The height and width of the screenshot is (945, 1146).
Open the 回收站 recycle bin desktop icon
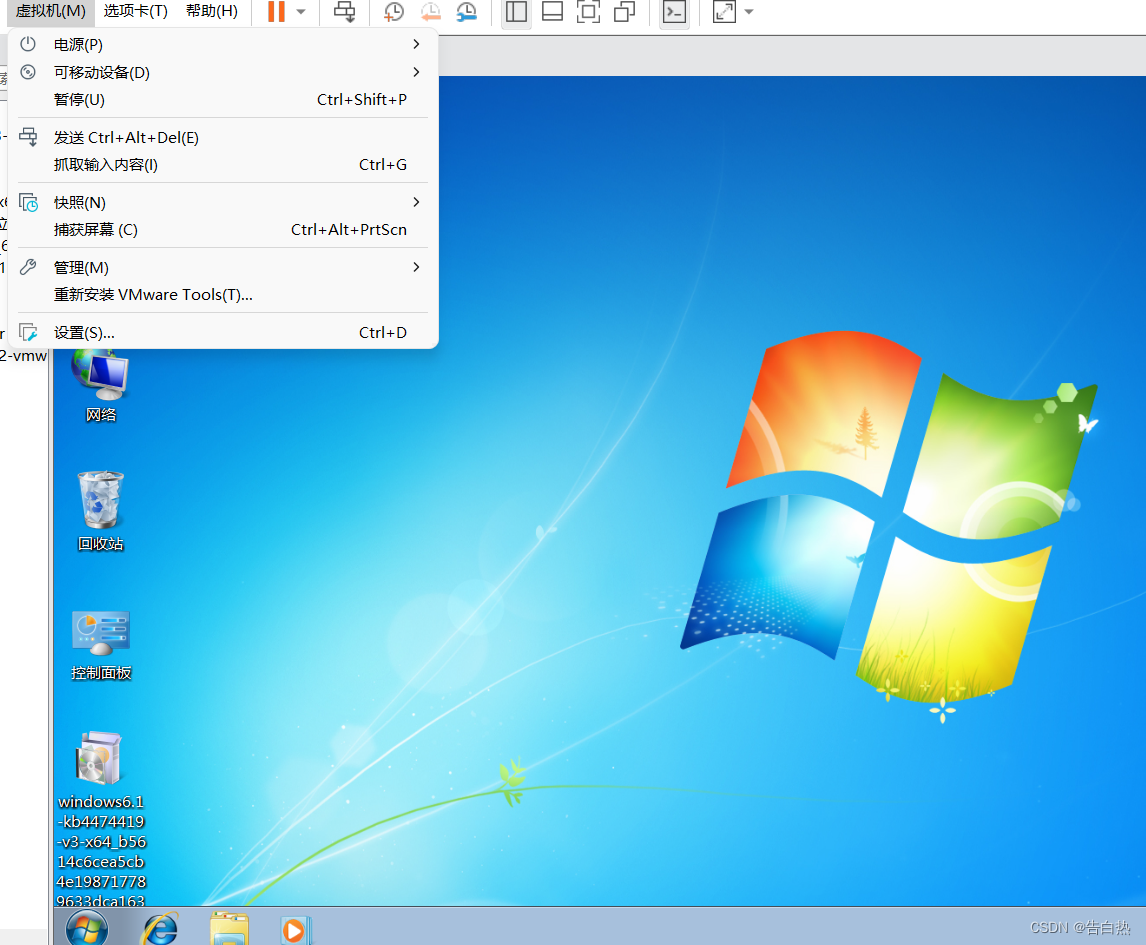pyautogui.click(x=100, y=512)
